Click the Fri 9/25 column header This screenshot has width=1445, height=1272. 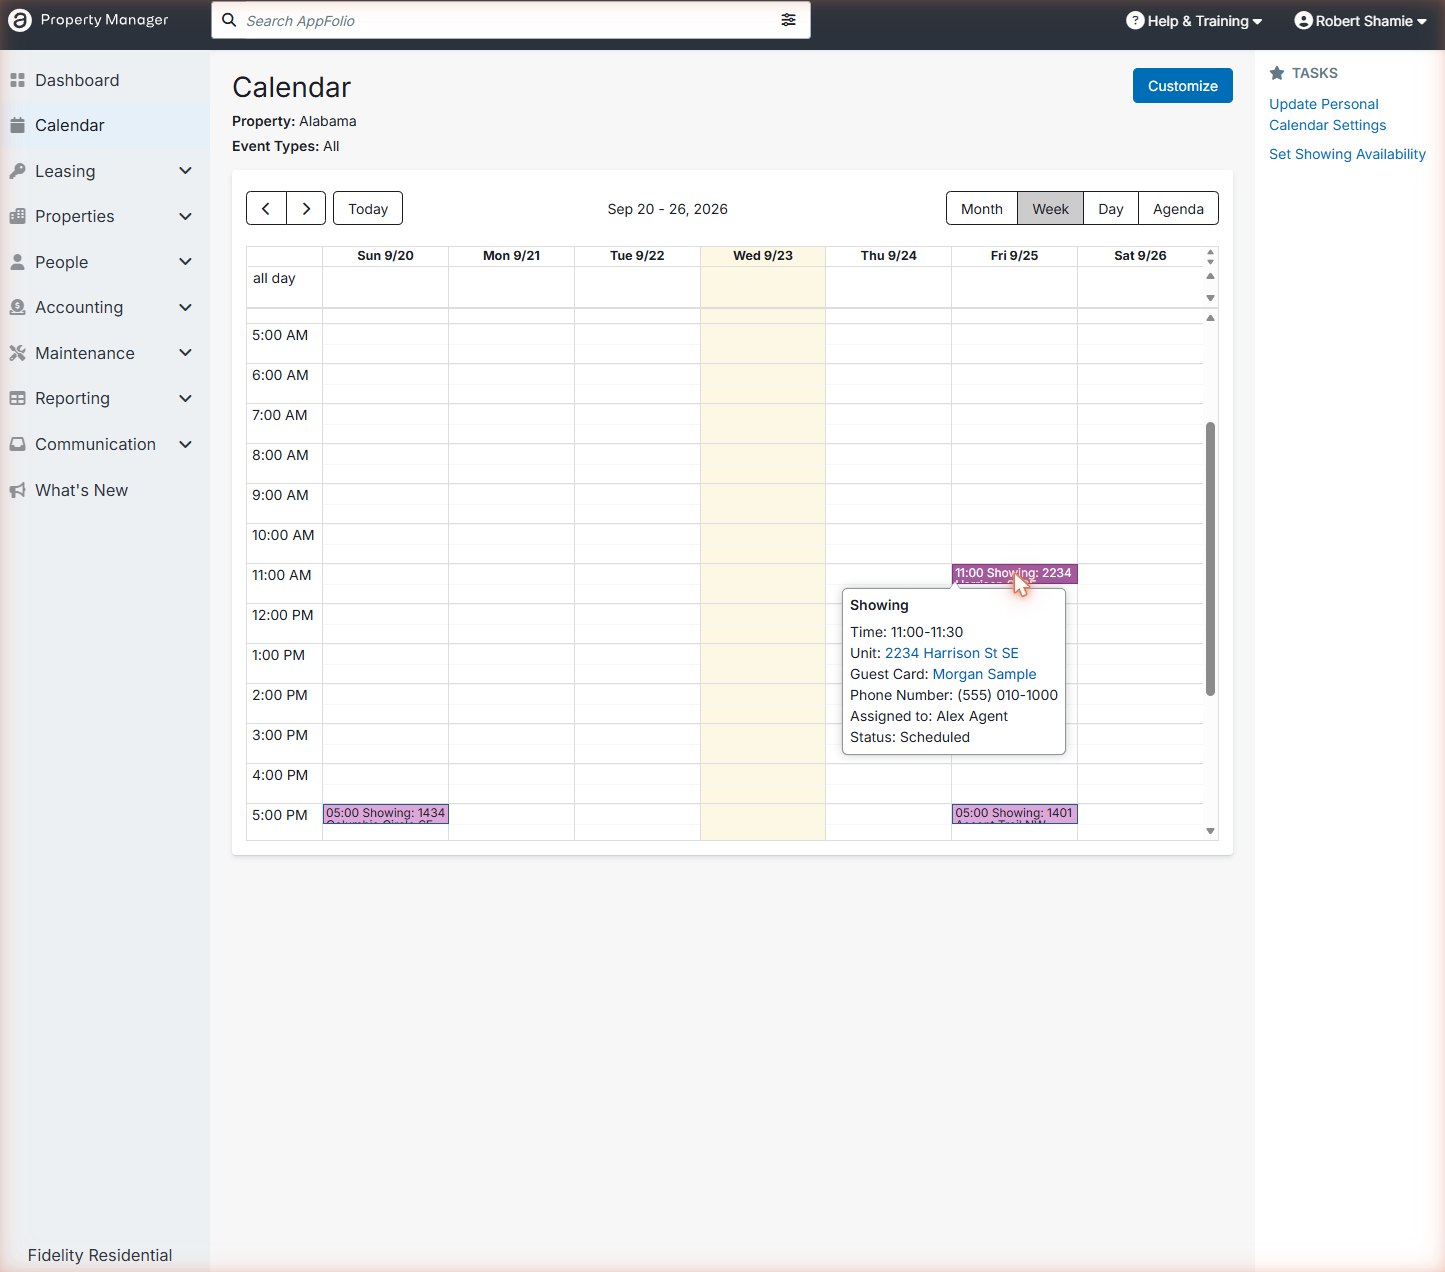tap(1014, 256)
